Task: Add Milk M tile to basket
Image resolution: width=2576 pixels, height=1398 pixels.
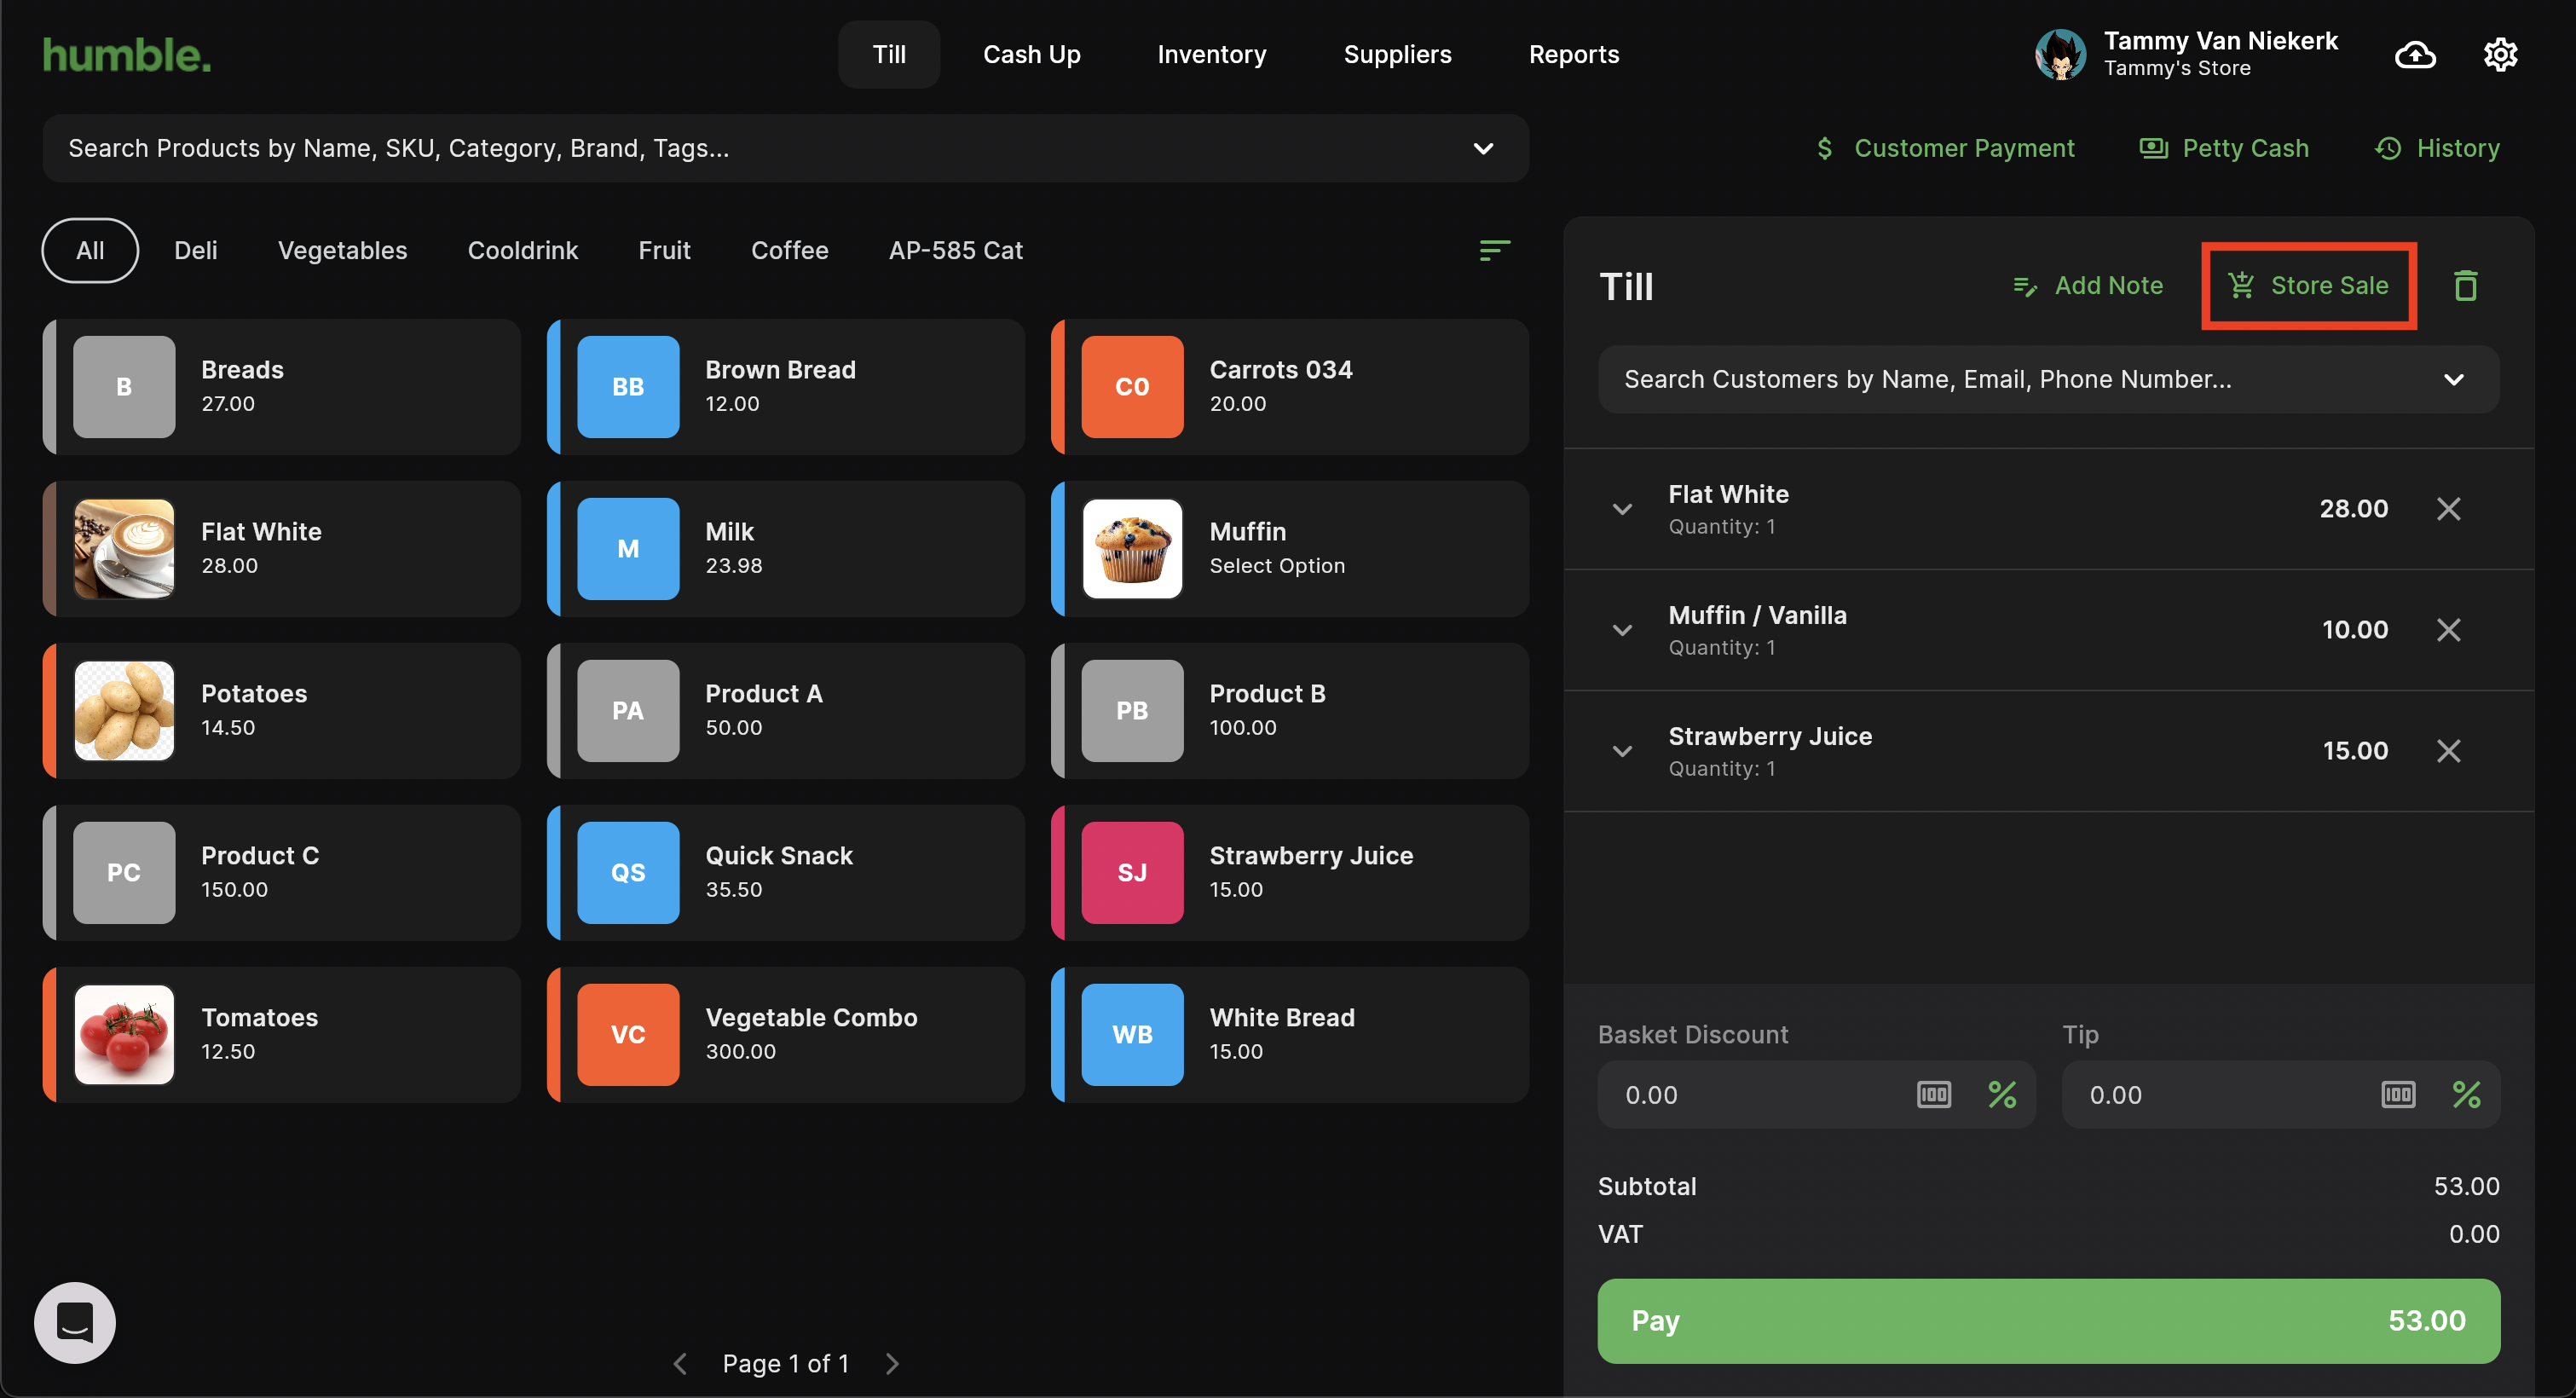Action: (786, 549)
